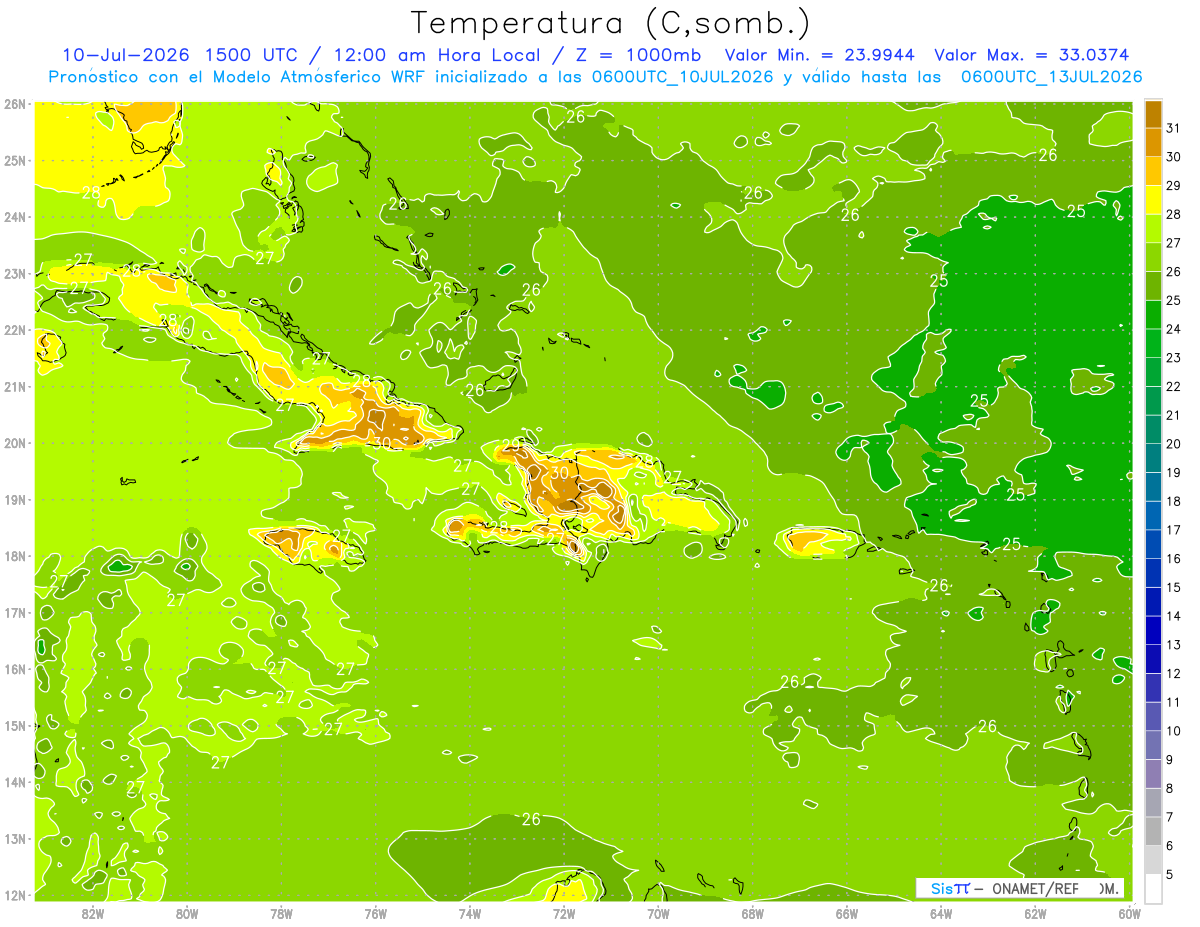Click the purple swatch between 9 and 10
The height and width of the screenshot is (927, 1200).
pos(1153,744)
